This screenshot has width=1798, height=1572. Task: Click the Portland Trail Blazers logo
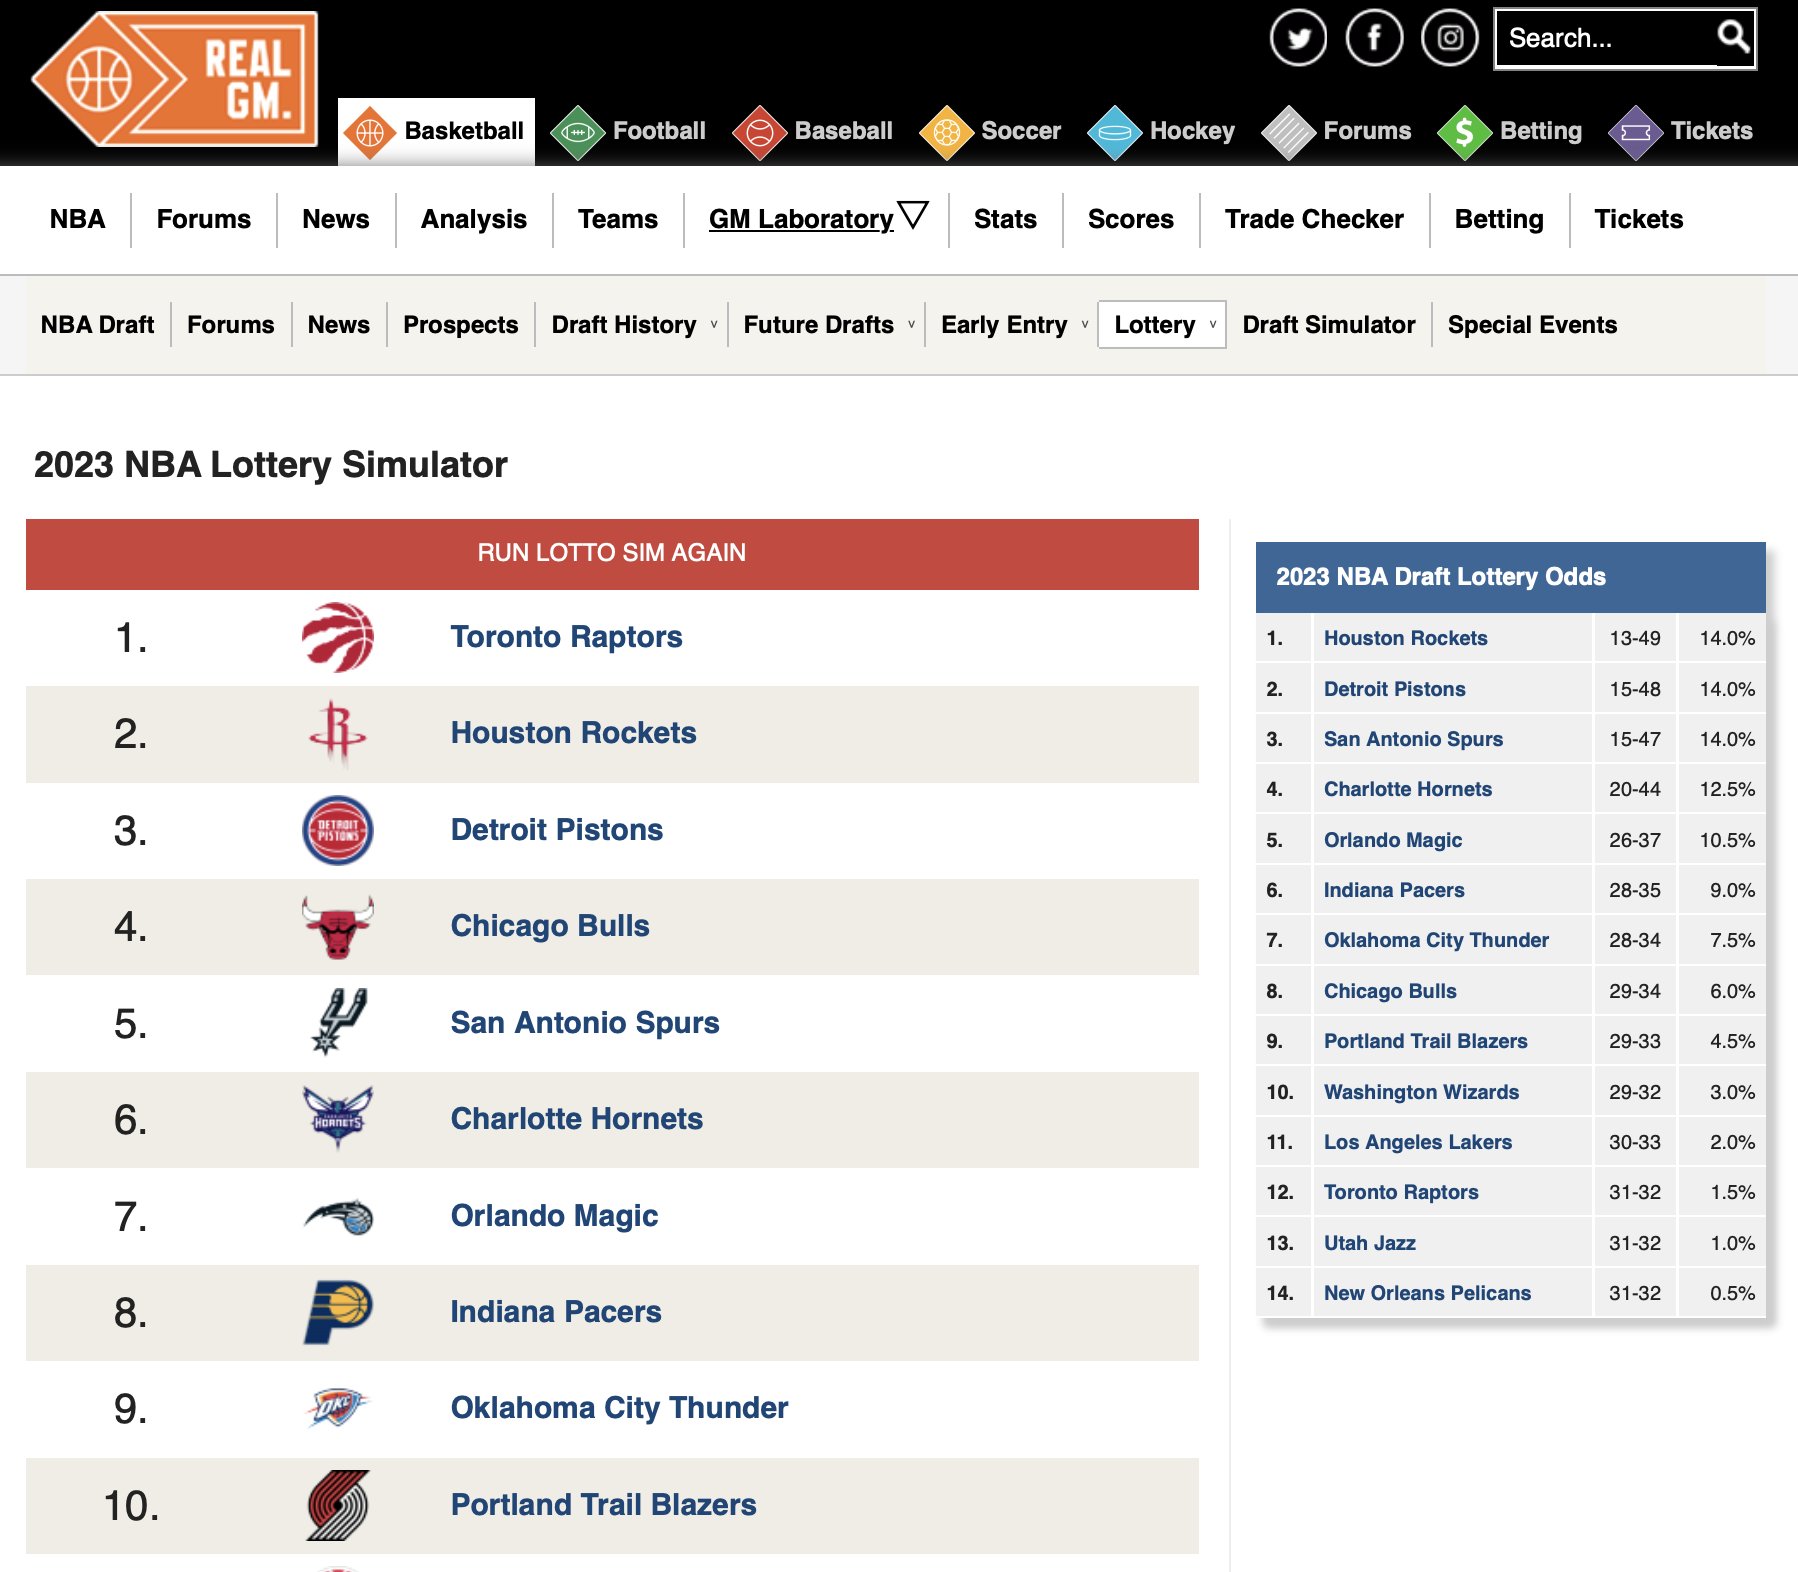pos(338,1505)
